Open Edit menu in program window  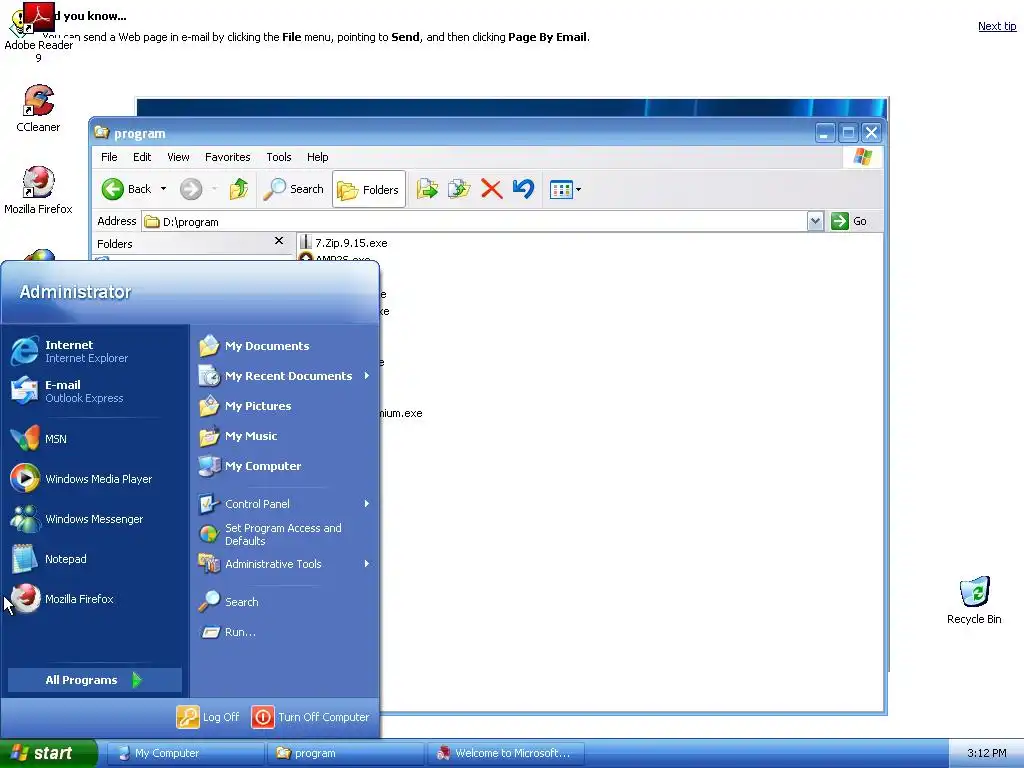pos(142,157)
